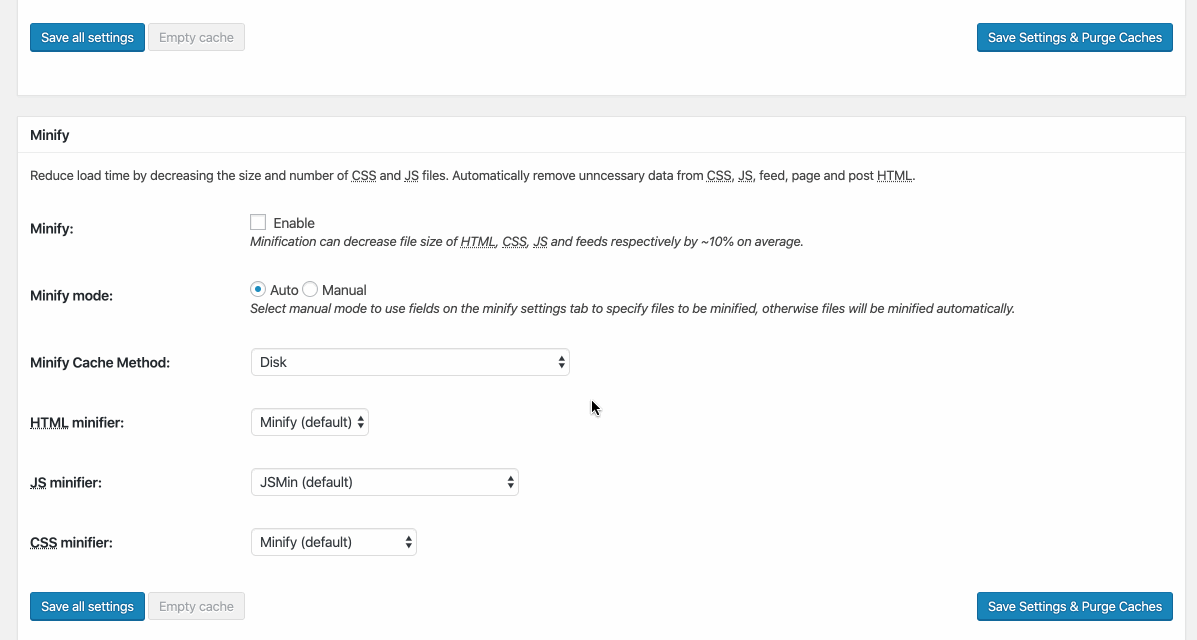Image resolution: width=1197 pixels, height=640 pixels.
Task: Click Empty cache button above Minify section
Action: pyautogui.click(x=196, y=38)
